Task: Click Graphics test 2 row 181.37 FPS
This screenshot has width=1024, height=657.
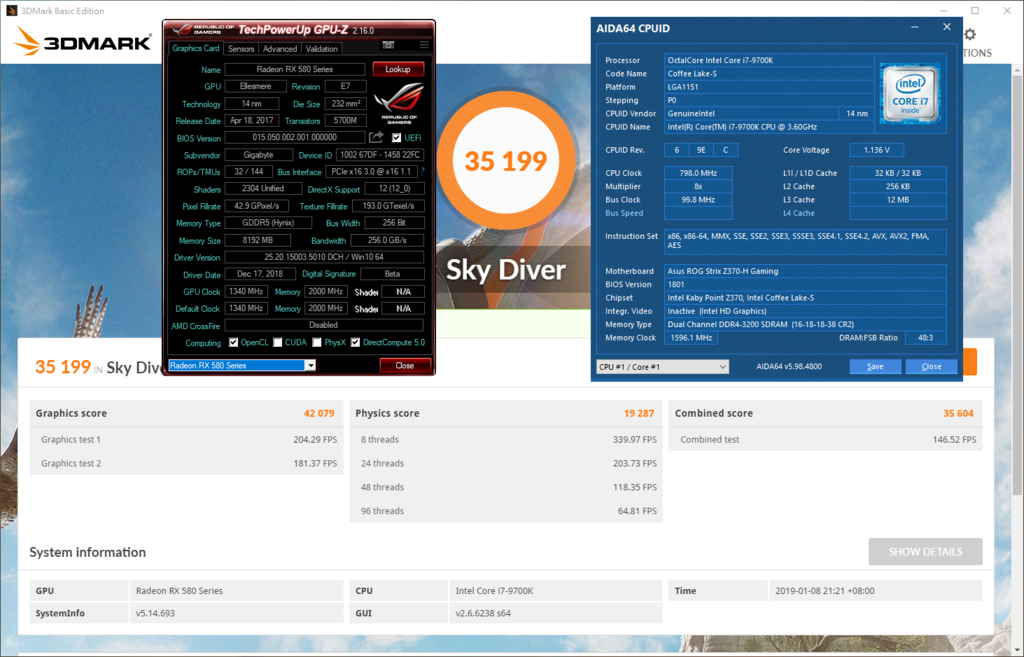Action: 186,463
